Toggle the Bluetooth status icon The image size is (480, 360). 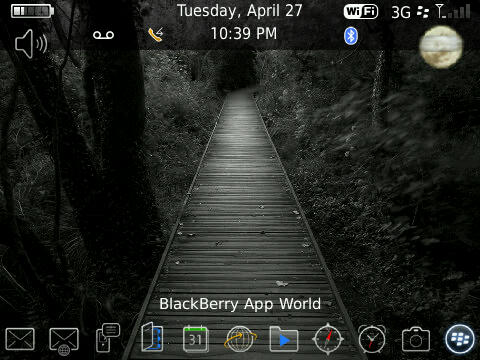pyautogui.click(x=351, y=36)
